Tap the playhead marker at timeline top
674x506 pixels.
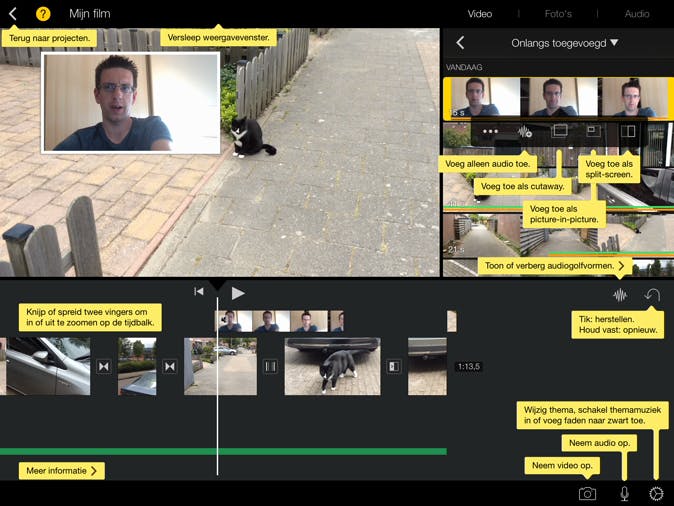click(218, 285)
